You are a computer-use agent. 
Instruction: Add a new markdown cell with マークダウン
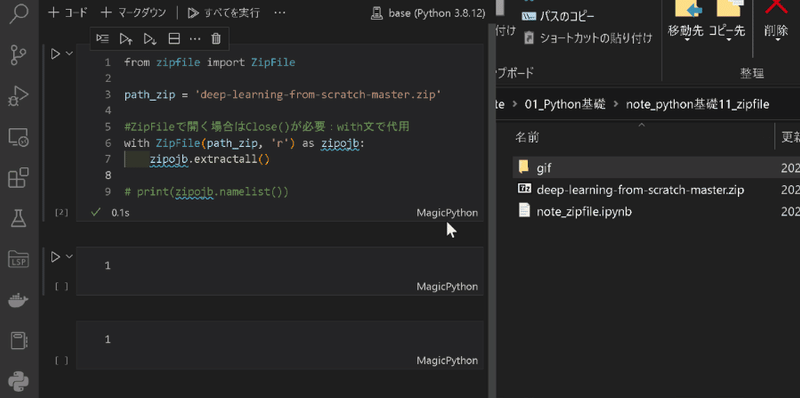click(133, 13)
